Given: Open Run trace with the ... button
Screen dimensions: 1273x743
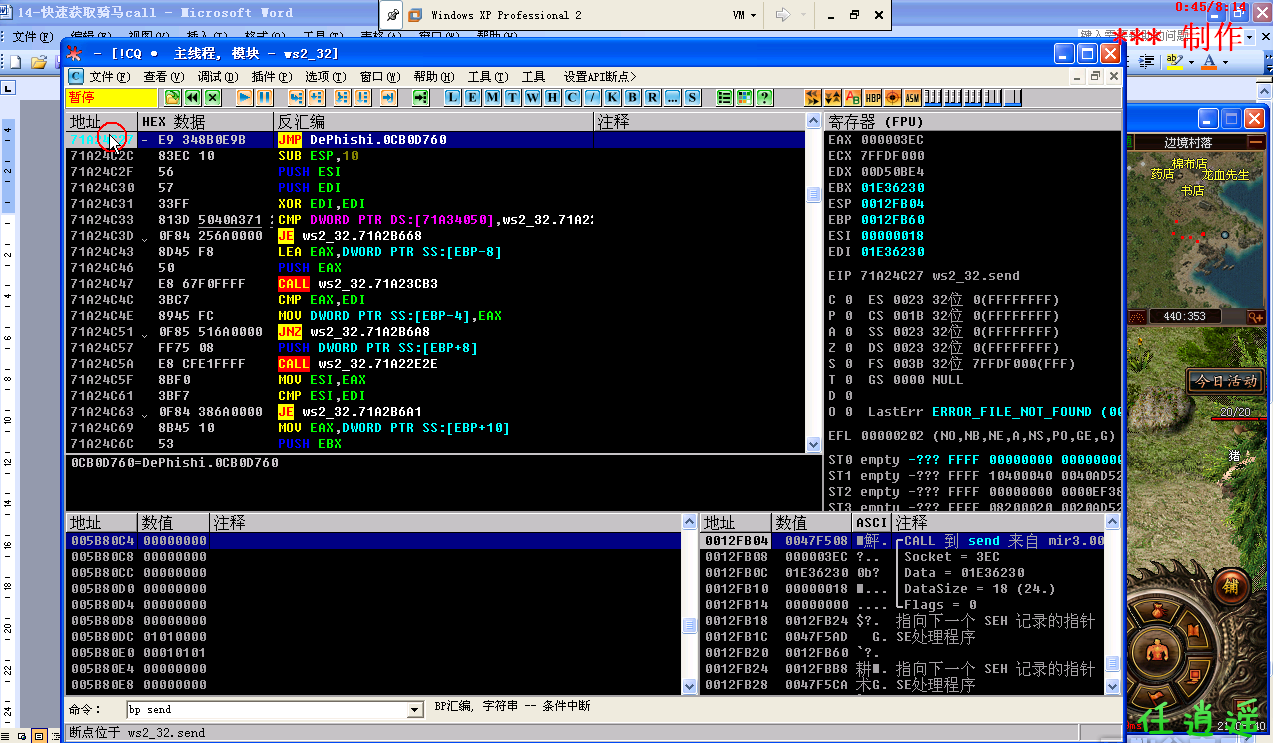Looking at the screenshot, I should tap(673, 97).
